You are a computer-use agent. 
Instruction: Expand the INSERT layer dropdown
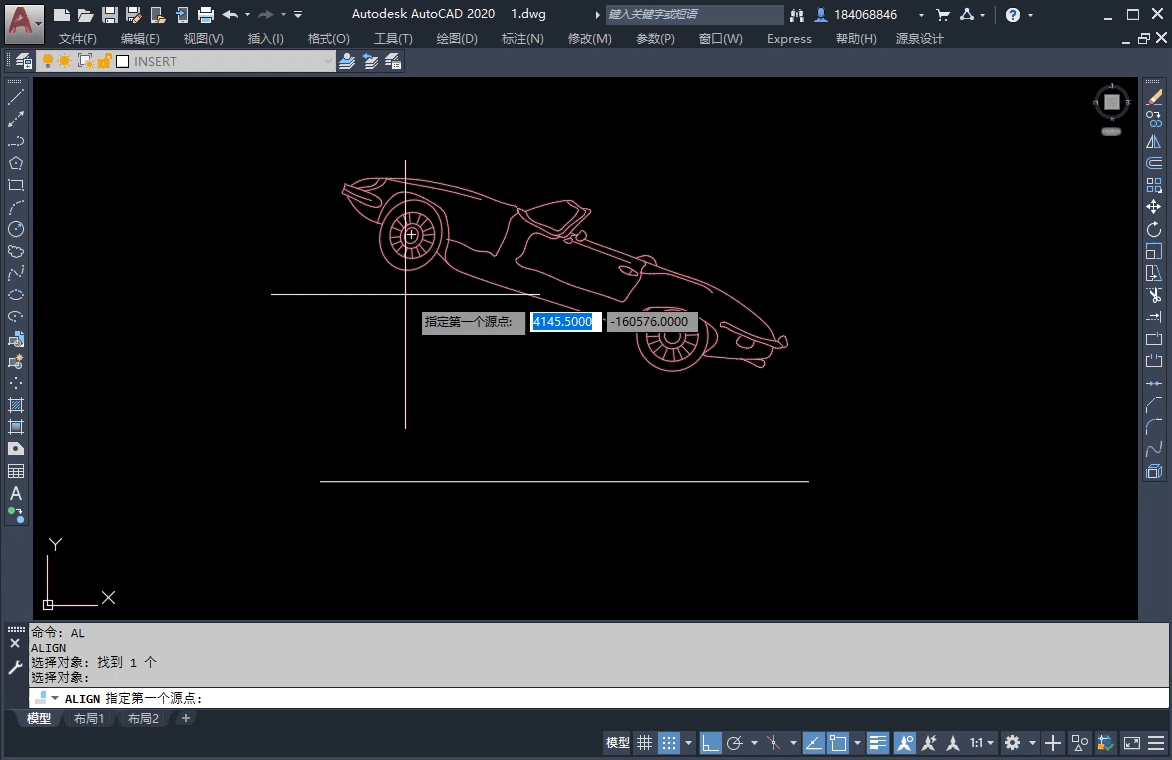coord(327,61)
